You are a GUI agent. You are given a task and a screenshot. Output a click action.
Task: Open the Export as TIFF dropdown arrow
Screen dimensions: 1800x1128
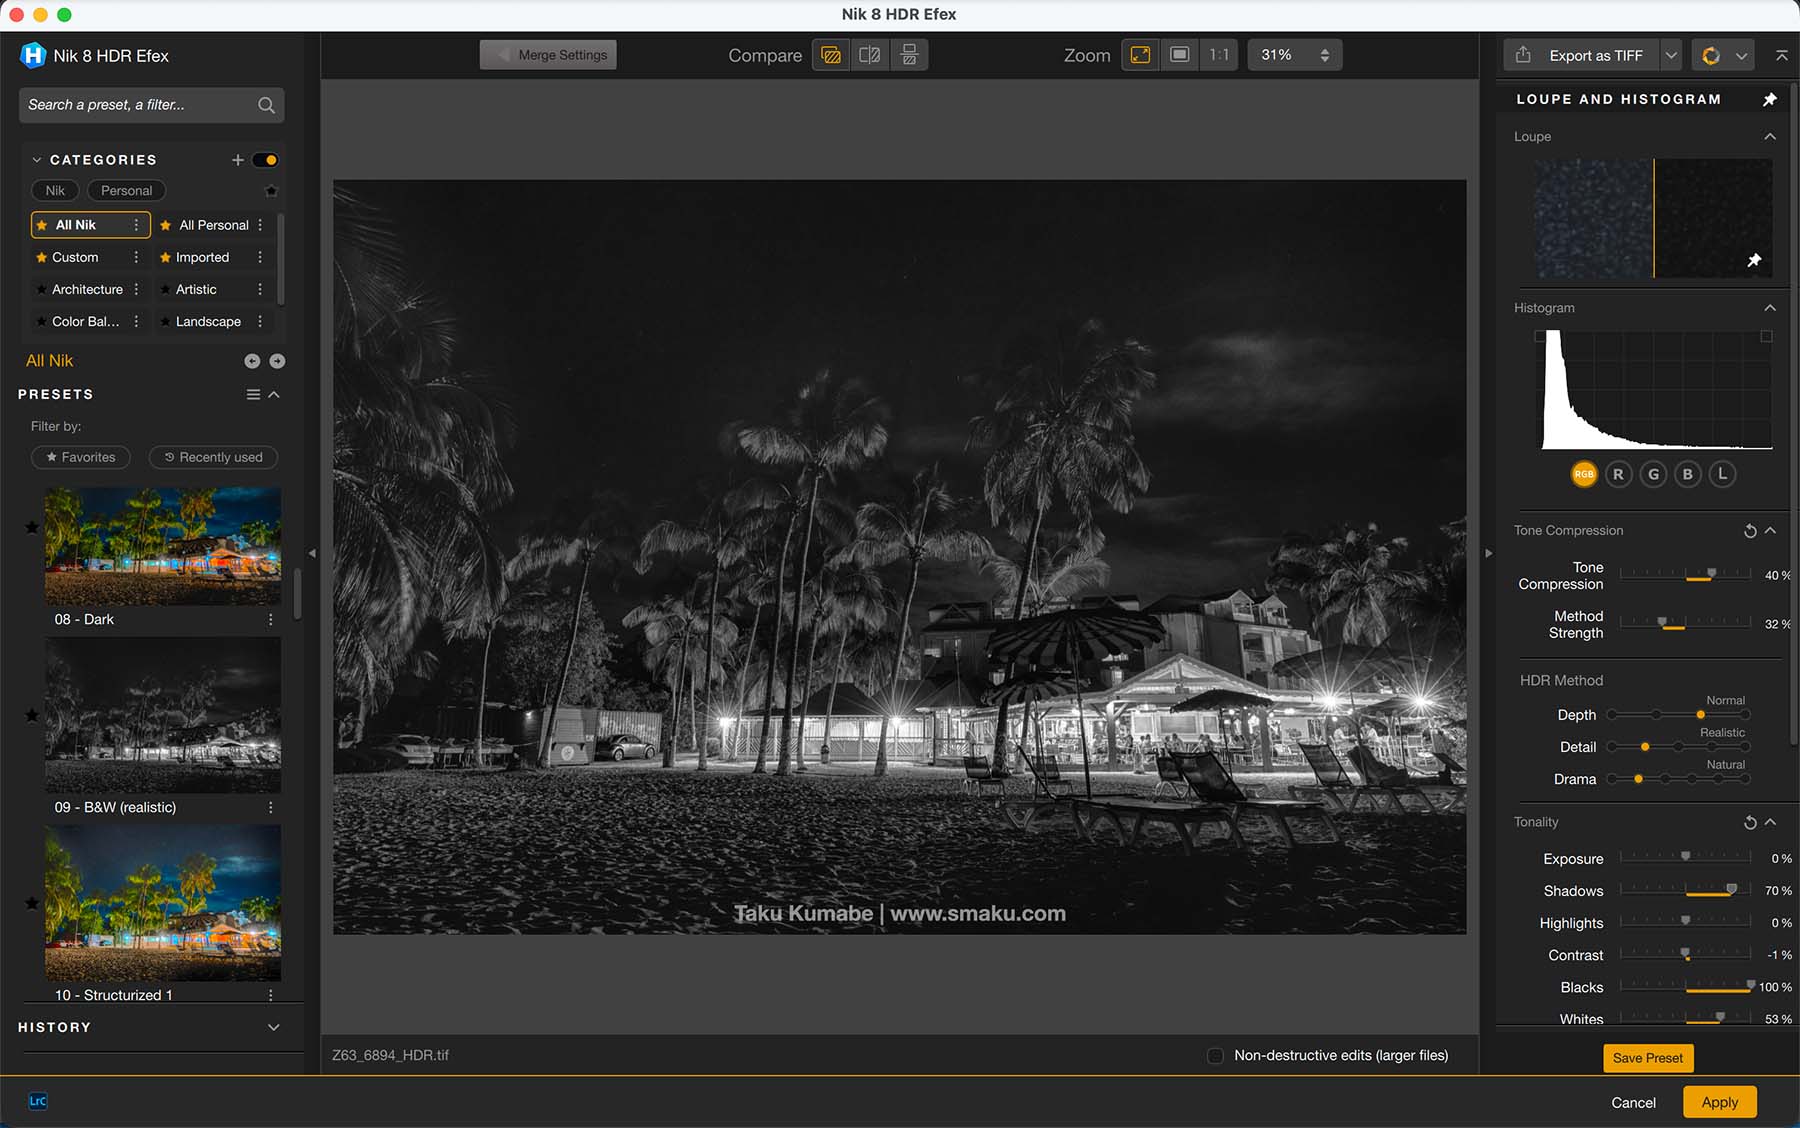coord(1670,56)
